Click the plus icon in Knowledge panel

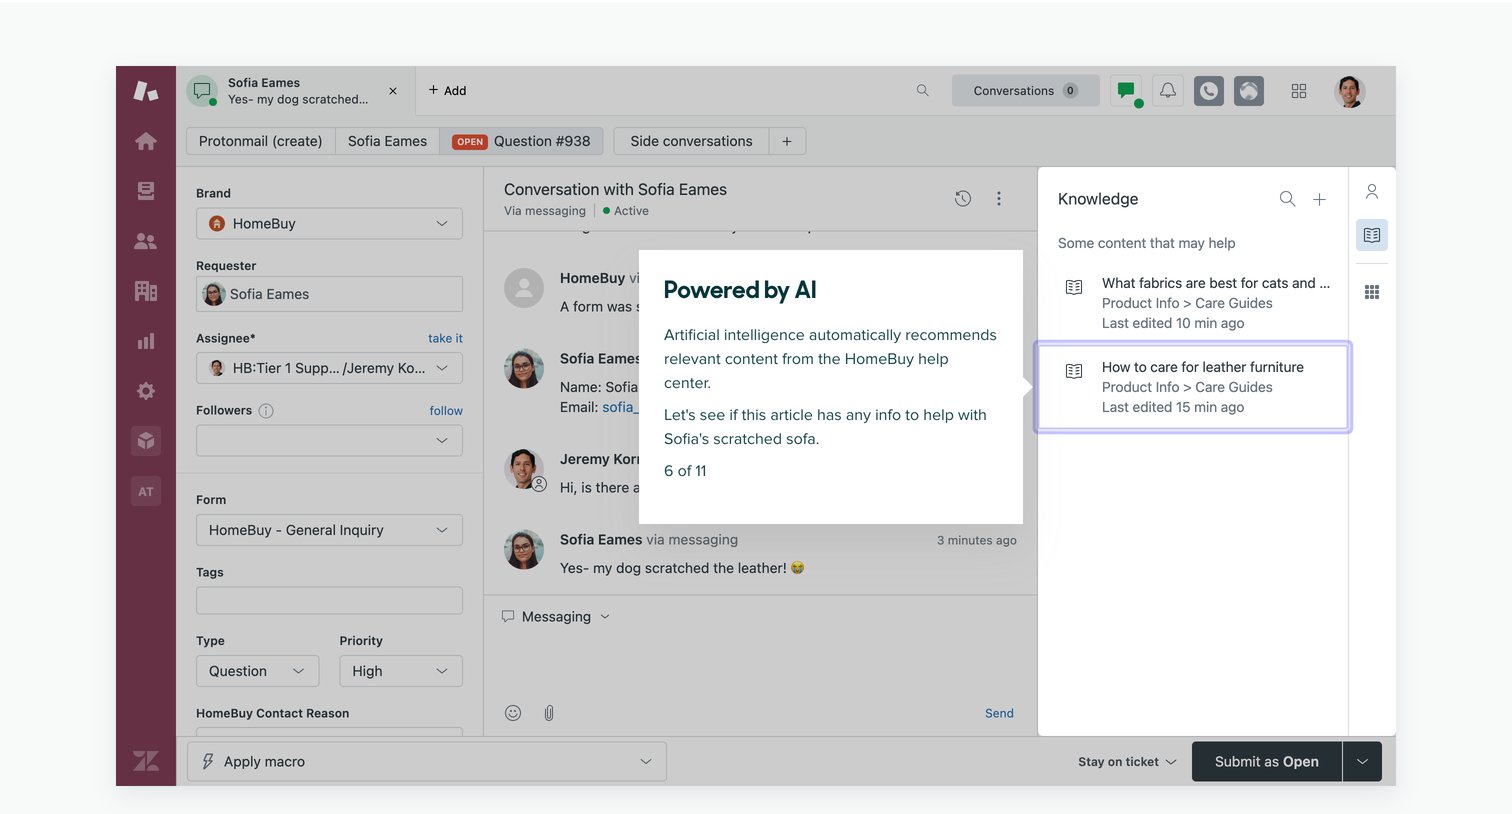[1320, 199]
